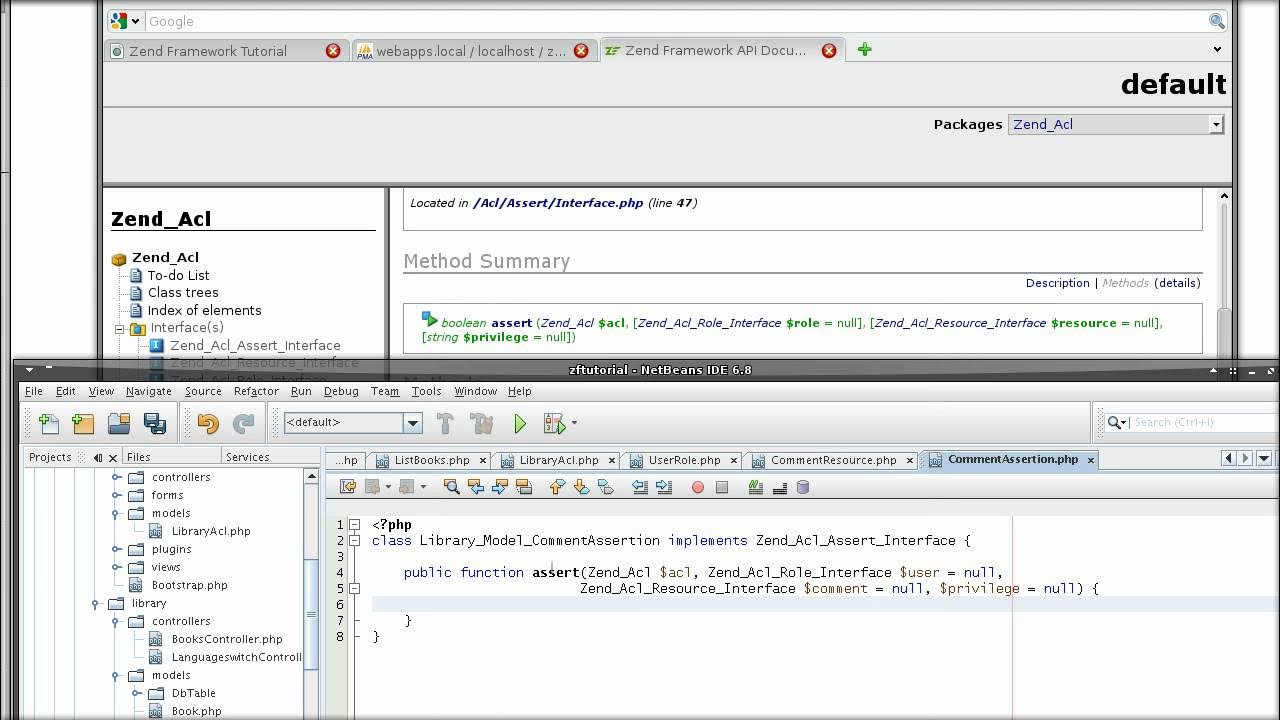Switch to the CommentResource.php editor tab

point(834,460)
